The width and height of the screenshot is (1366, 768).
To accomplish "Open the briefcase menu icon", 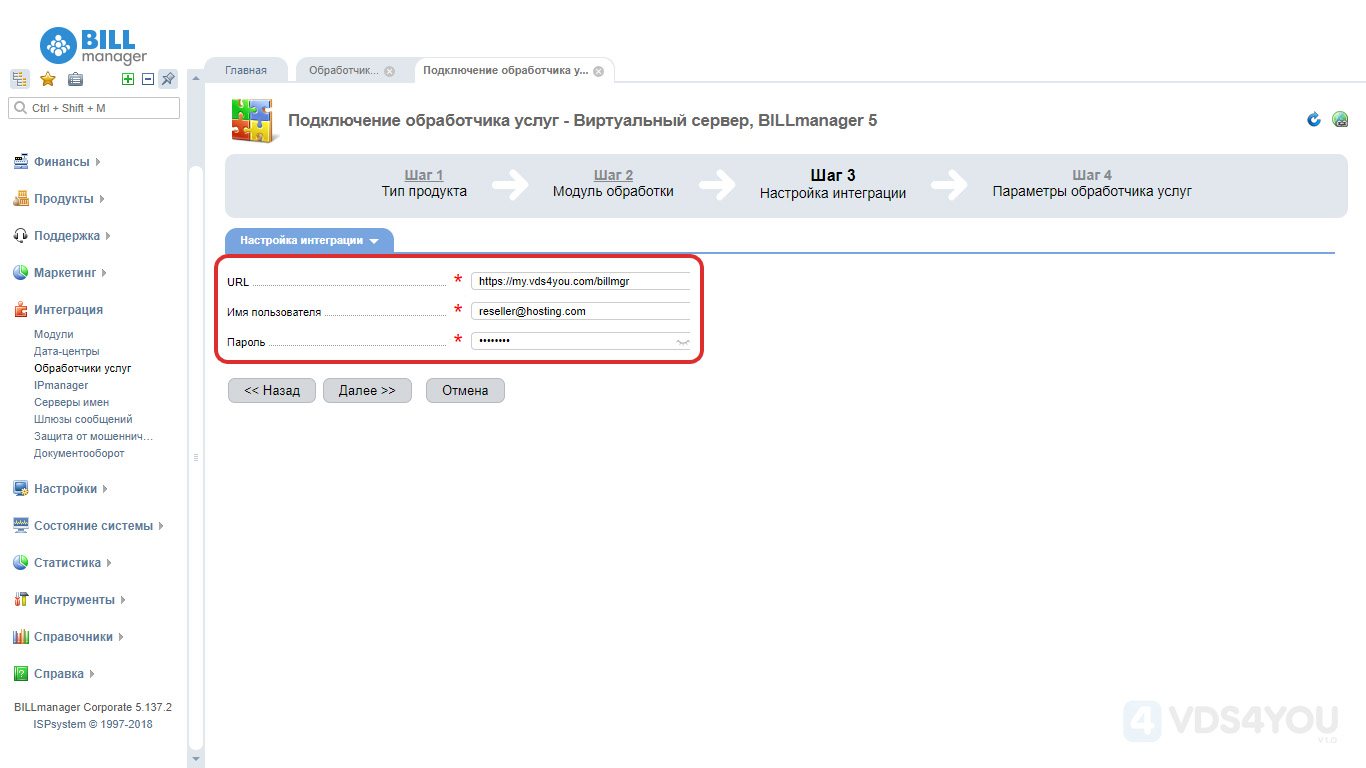I will pyautogui.click(x=75, y=79).
